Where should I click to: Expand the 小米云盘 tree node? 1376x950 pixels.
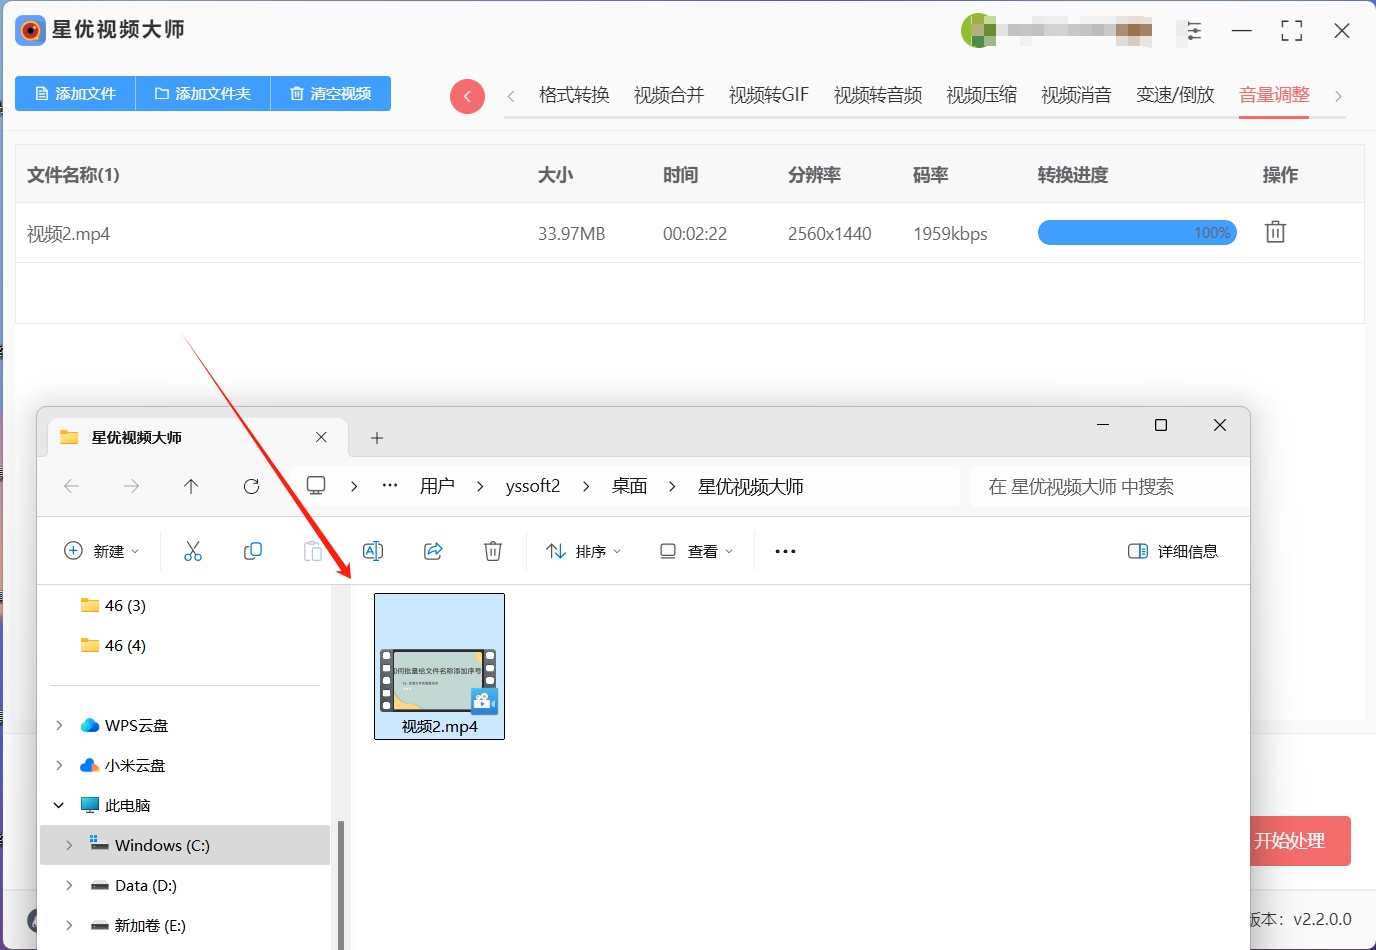pos(59,765)
